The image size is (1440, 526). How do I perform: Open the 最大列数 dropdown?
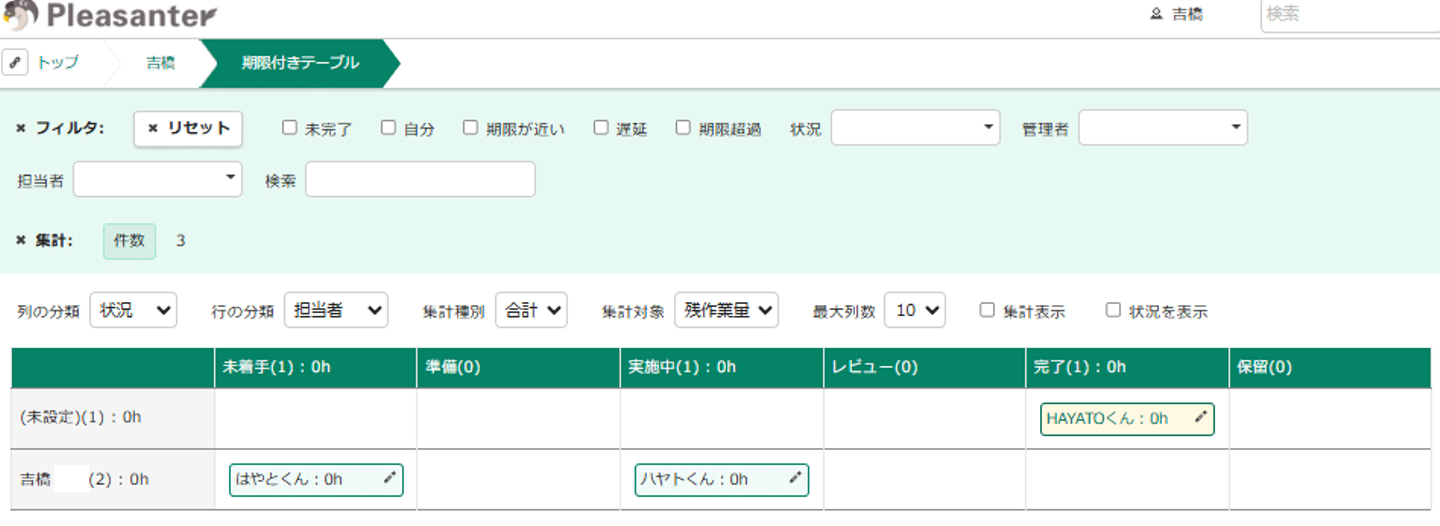tap(915, 310)
